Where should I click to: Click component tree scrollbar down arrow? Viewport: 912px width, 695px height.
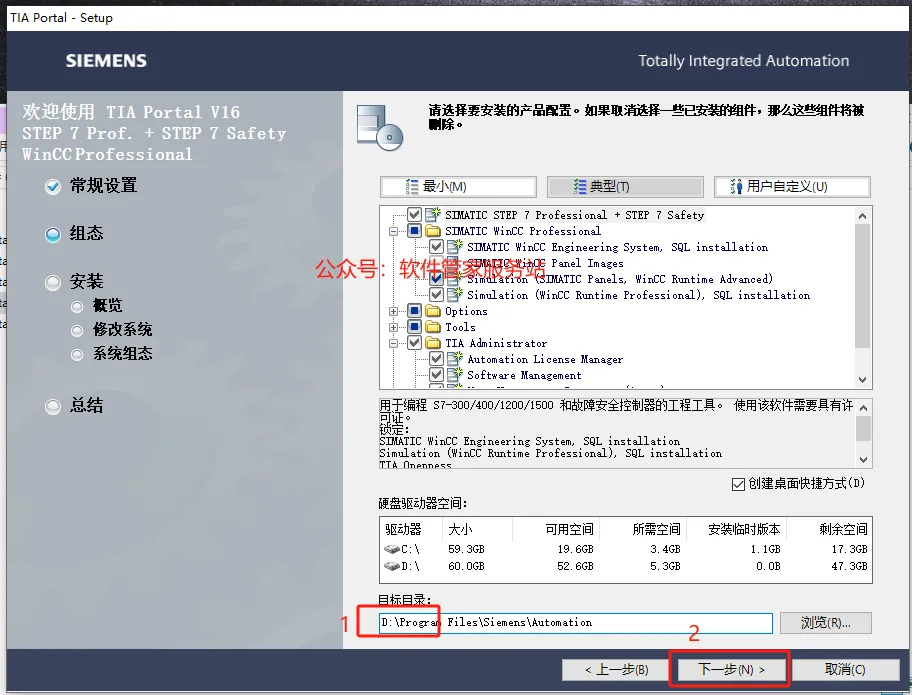[x=863, y=380]
